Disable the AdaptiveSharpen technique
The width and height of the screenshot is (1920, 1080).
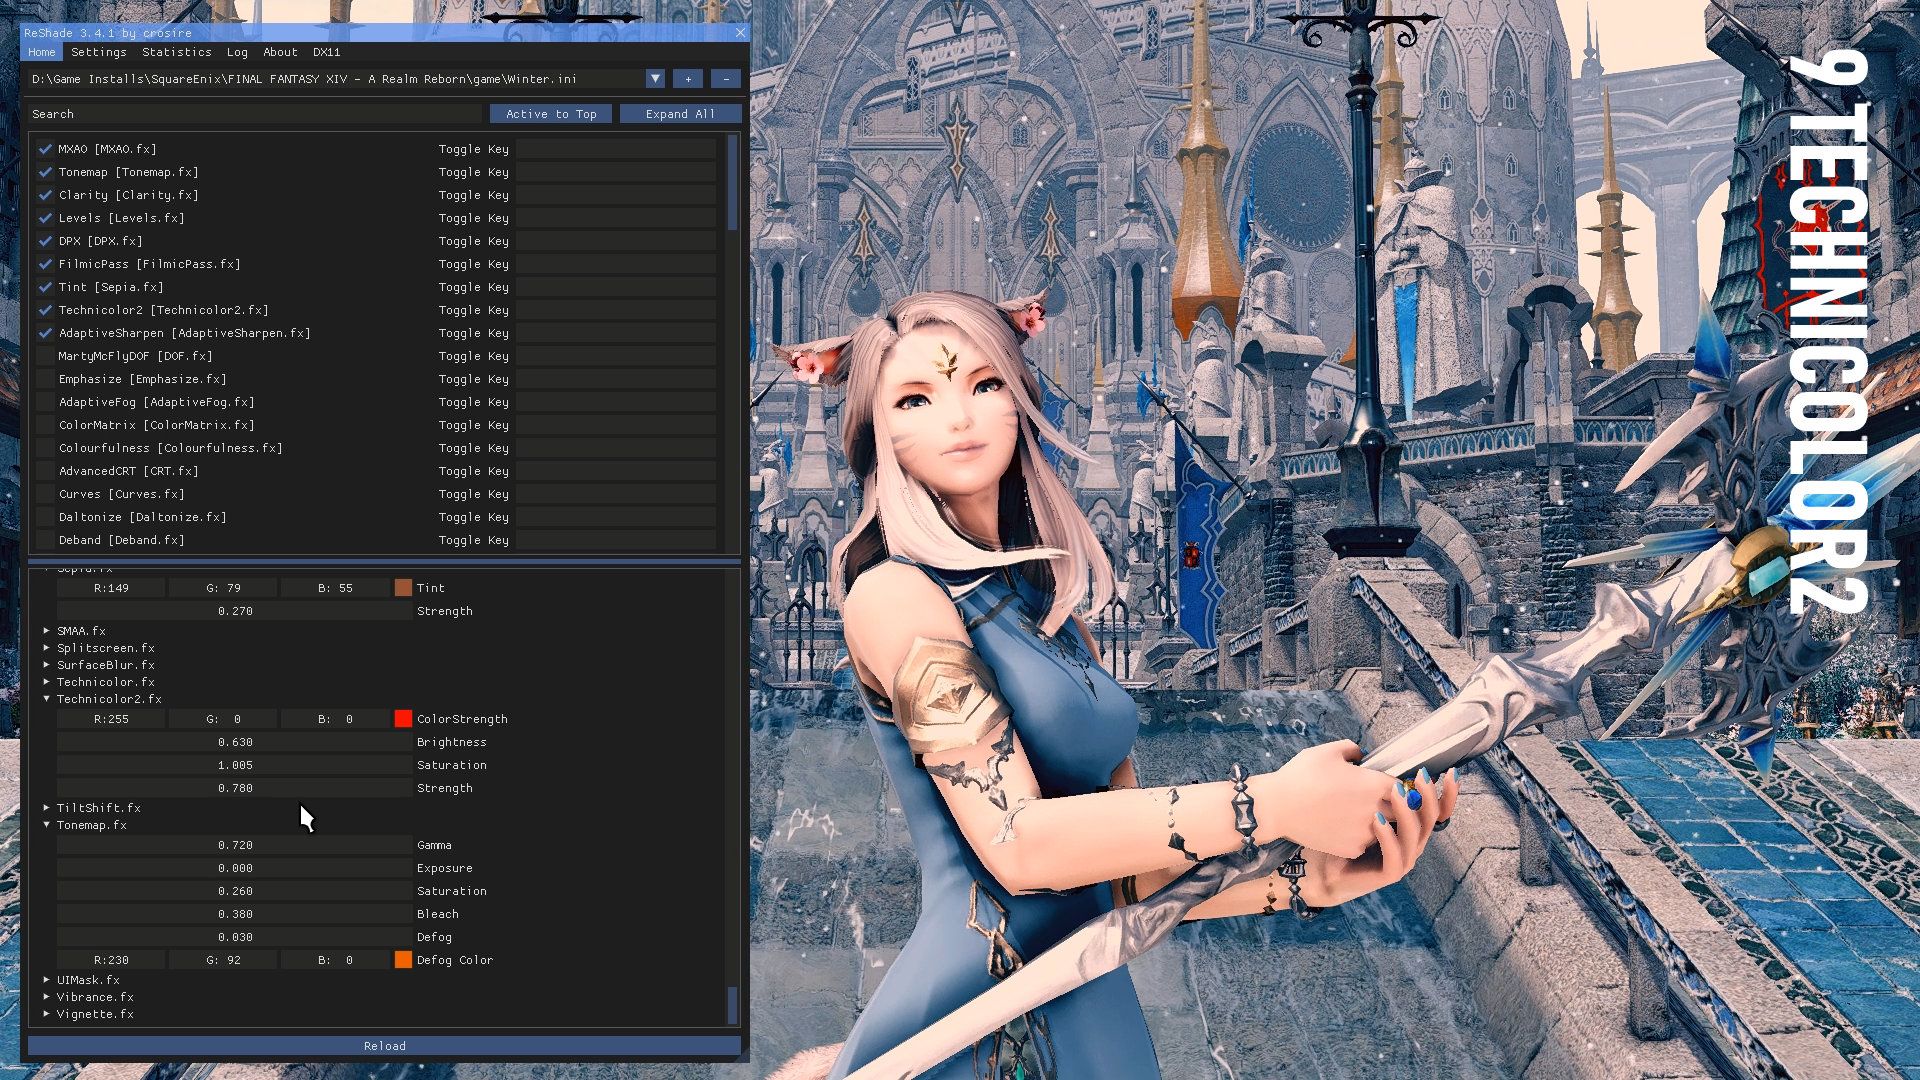click(45, 333)
